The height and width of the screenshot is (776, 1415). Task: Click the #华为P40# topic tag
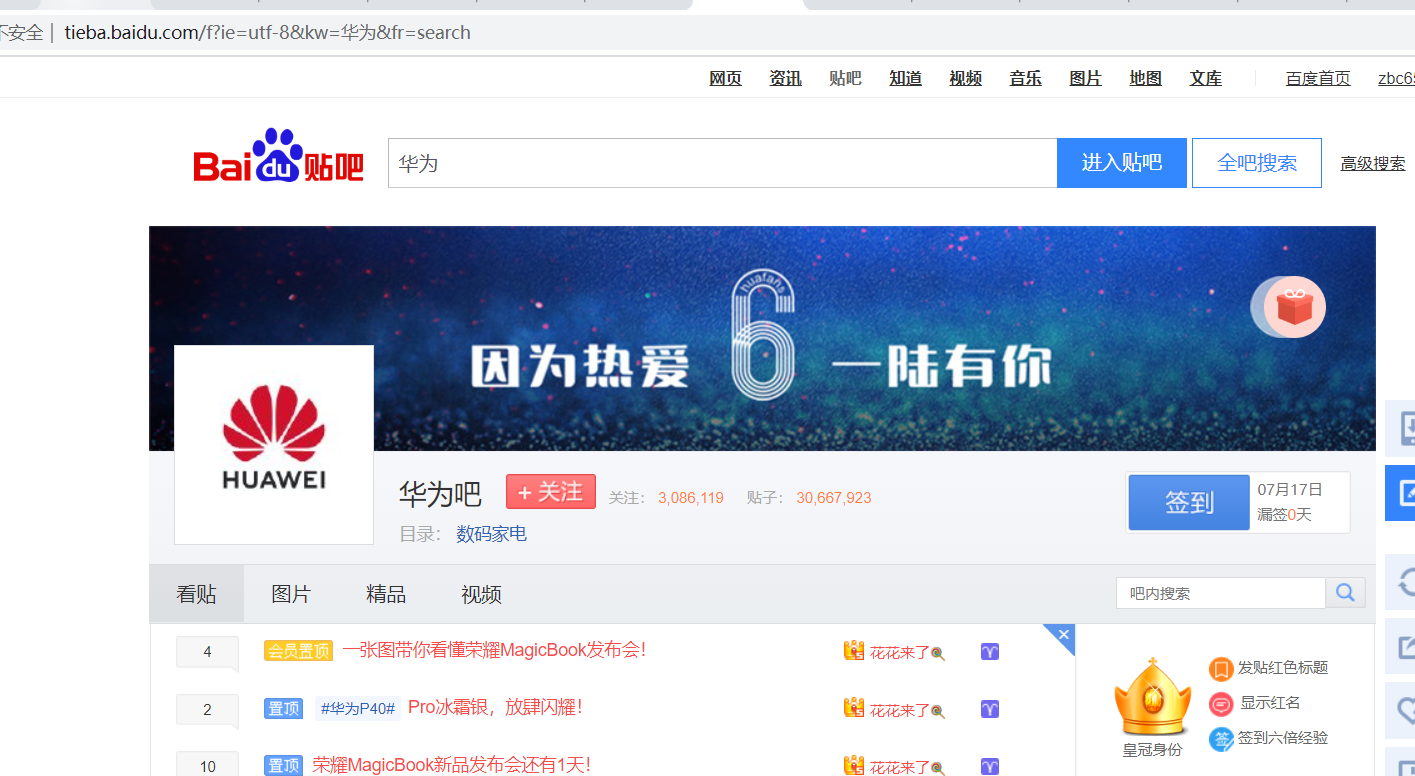click(x=358, y=708)
